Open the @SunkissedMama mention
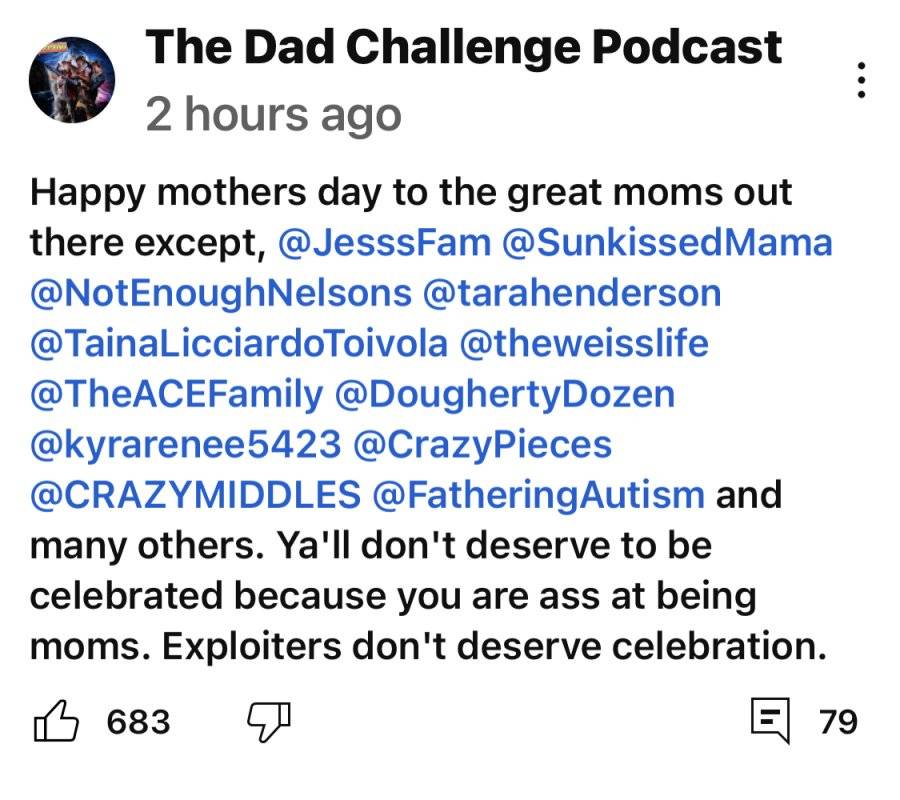This screenshot has height=800, width=900. tap(667, 242)
